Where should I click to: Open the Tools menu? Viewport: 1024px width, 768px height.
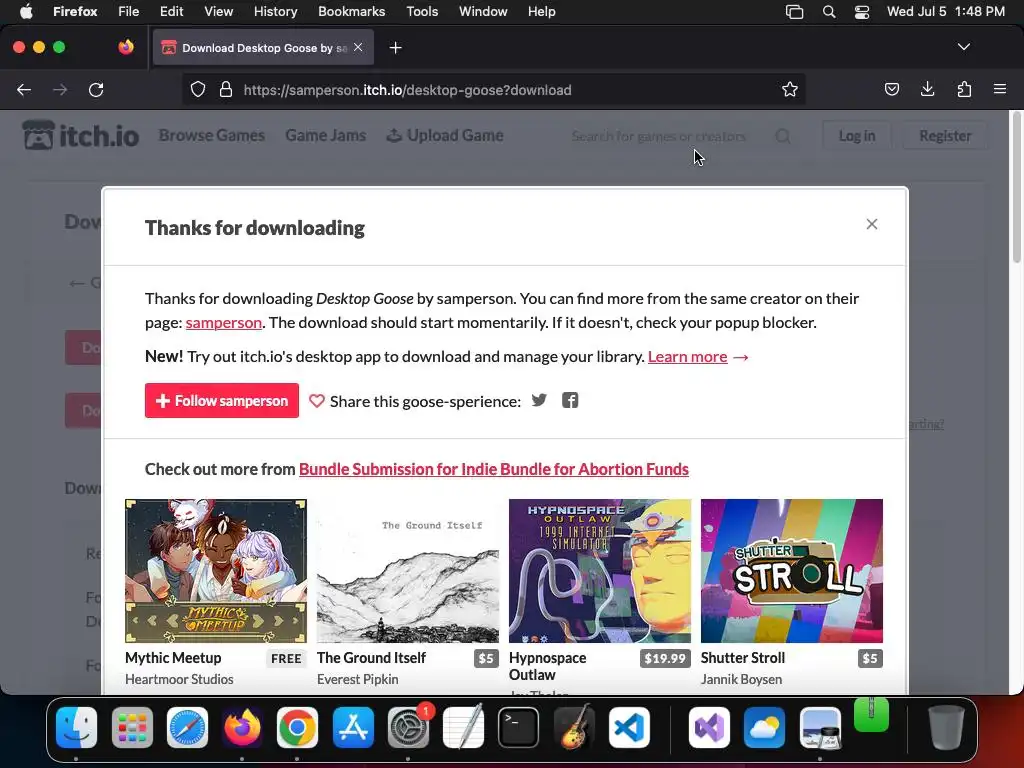(422, 12)
